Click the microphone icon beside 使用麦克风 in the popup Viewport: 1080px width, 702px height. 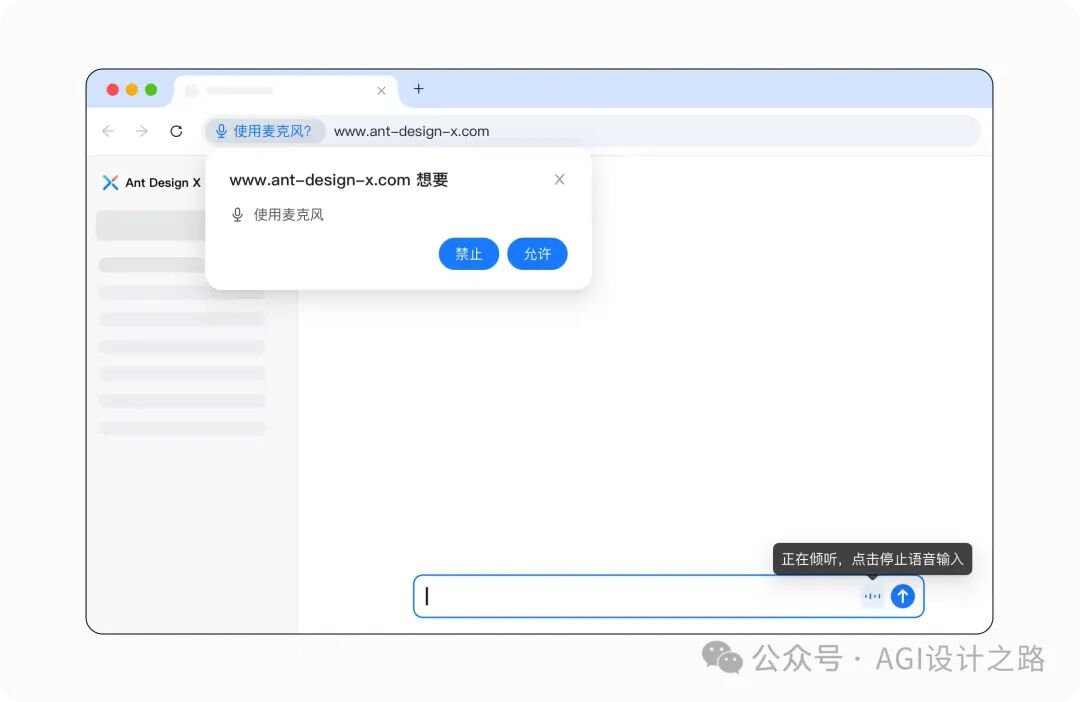(x=238, y=215)
